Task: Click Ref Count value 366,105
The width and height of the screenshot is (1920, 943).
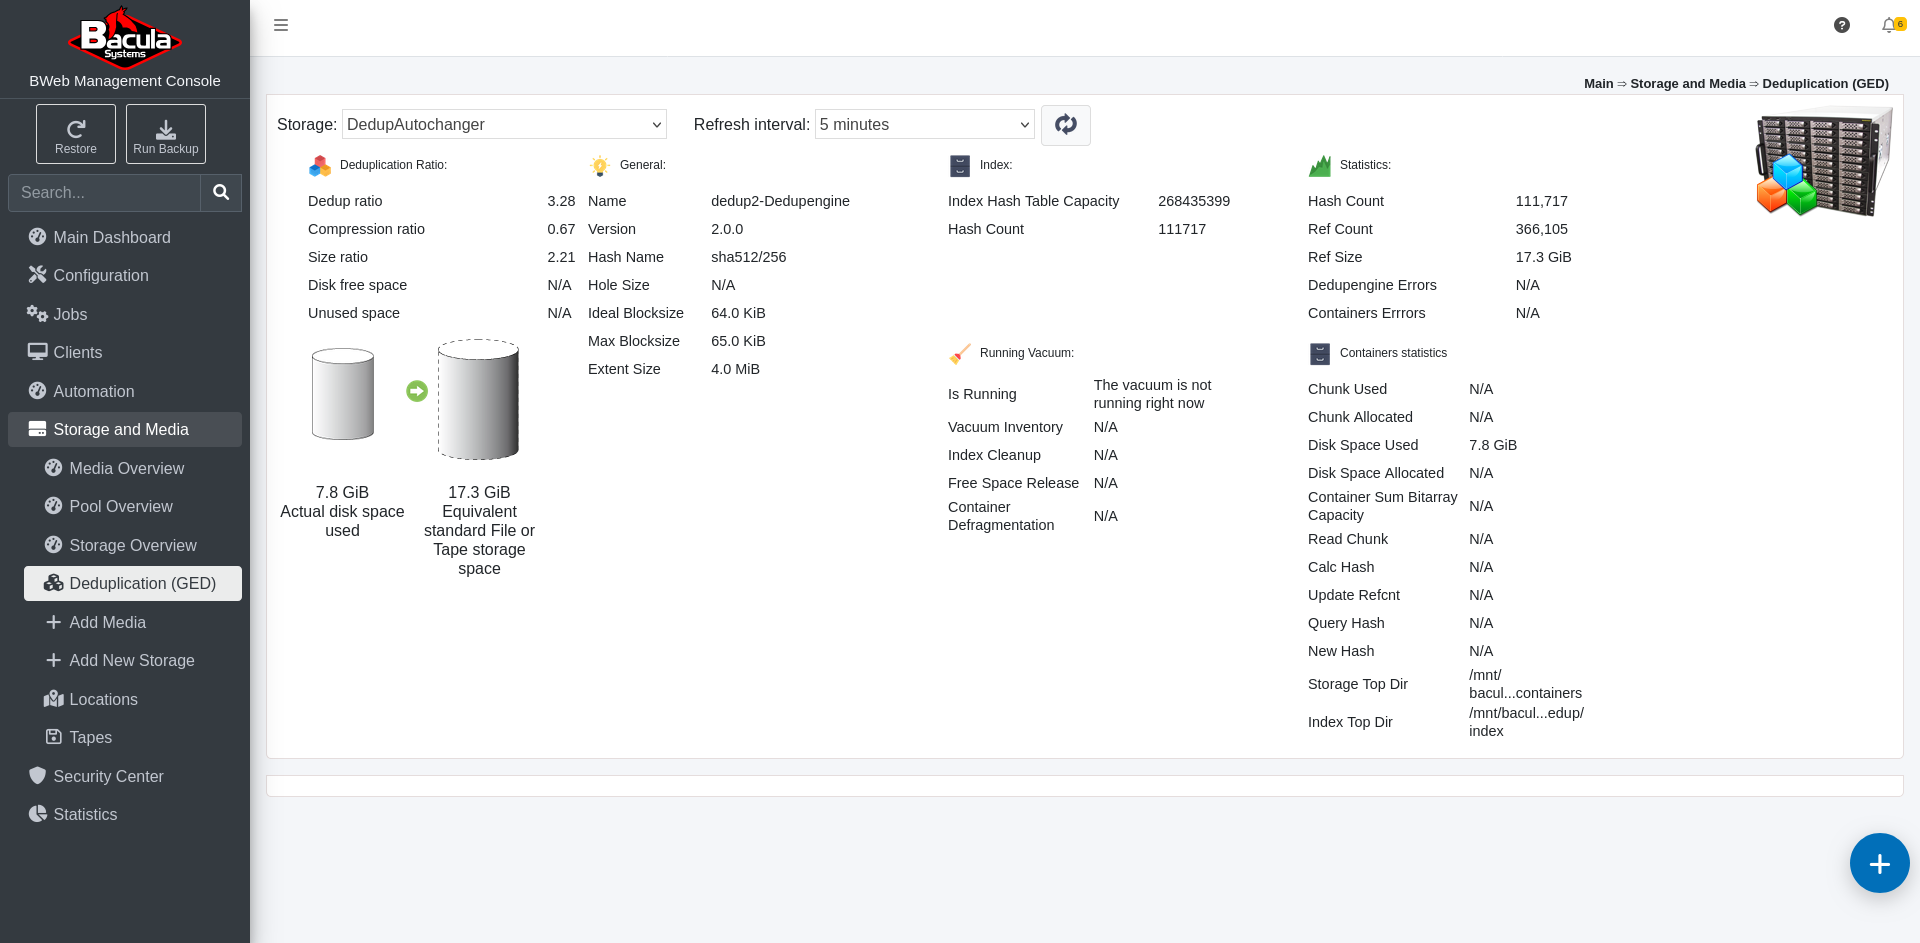Action: coord(1541,229)
